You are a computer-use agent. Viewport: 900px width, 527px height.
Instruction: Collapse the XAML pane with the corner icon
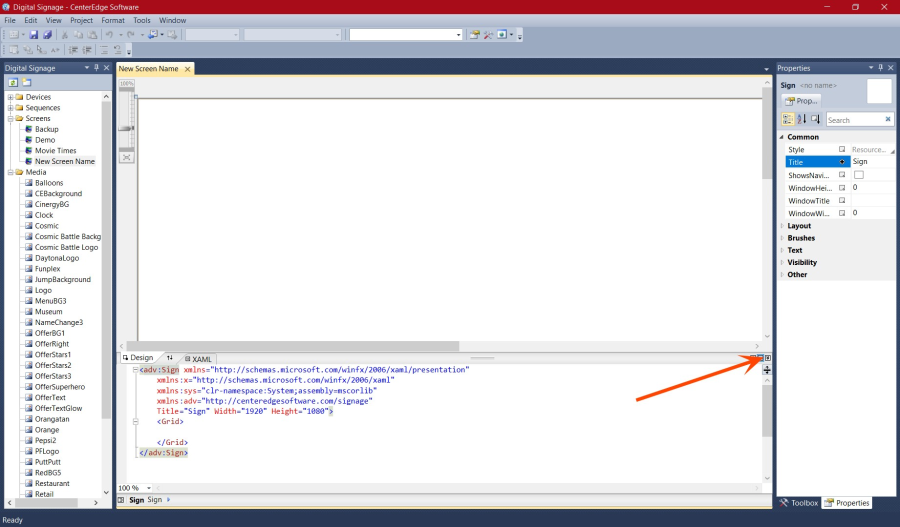[x=767, y=358]
